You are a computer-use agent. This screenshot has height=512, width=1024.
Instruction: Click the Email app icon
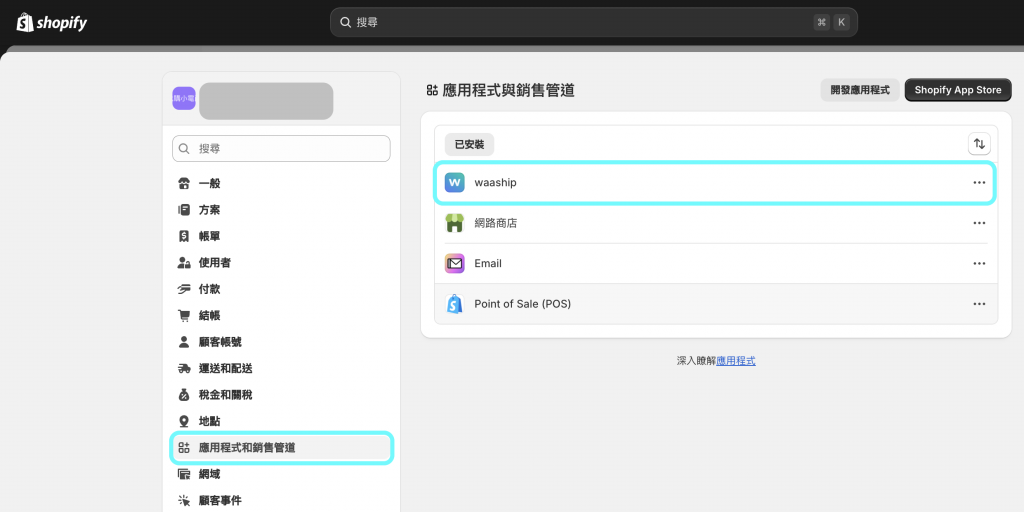(455, 263)
